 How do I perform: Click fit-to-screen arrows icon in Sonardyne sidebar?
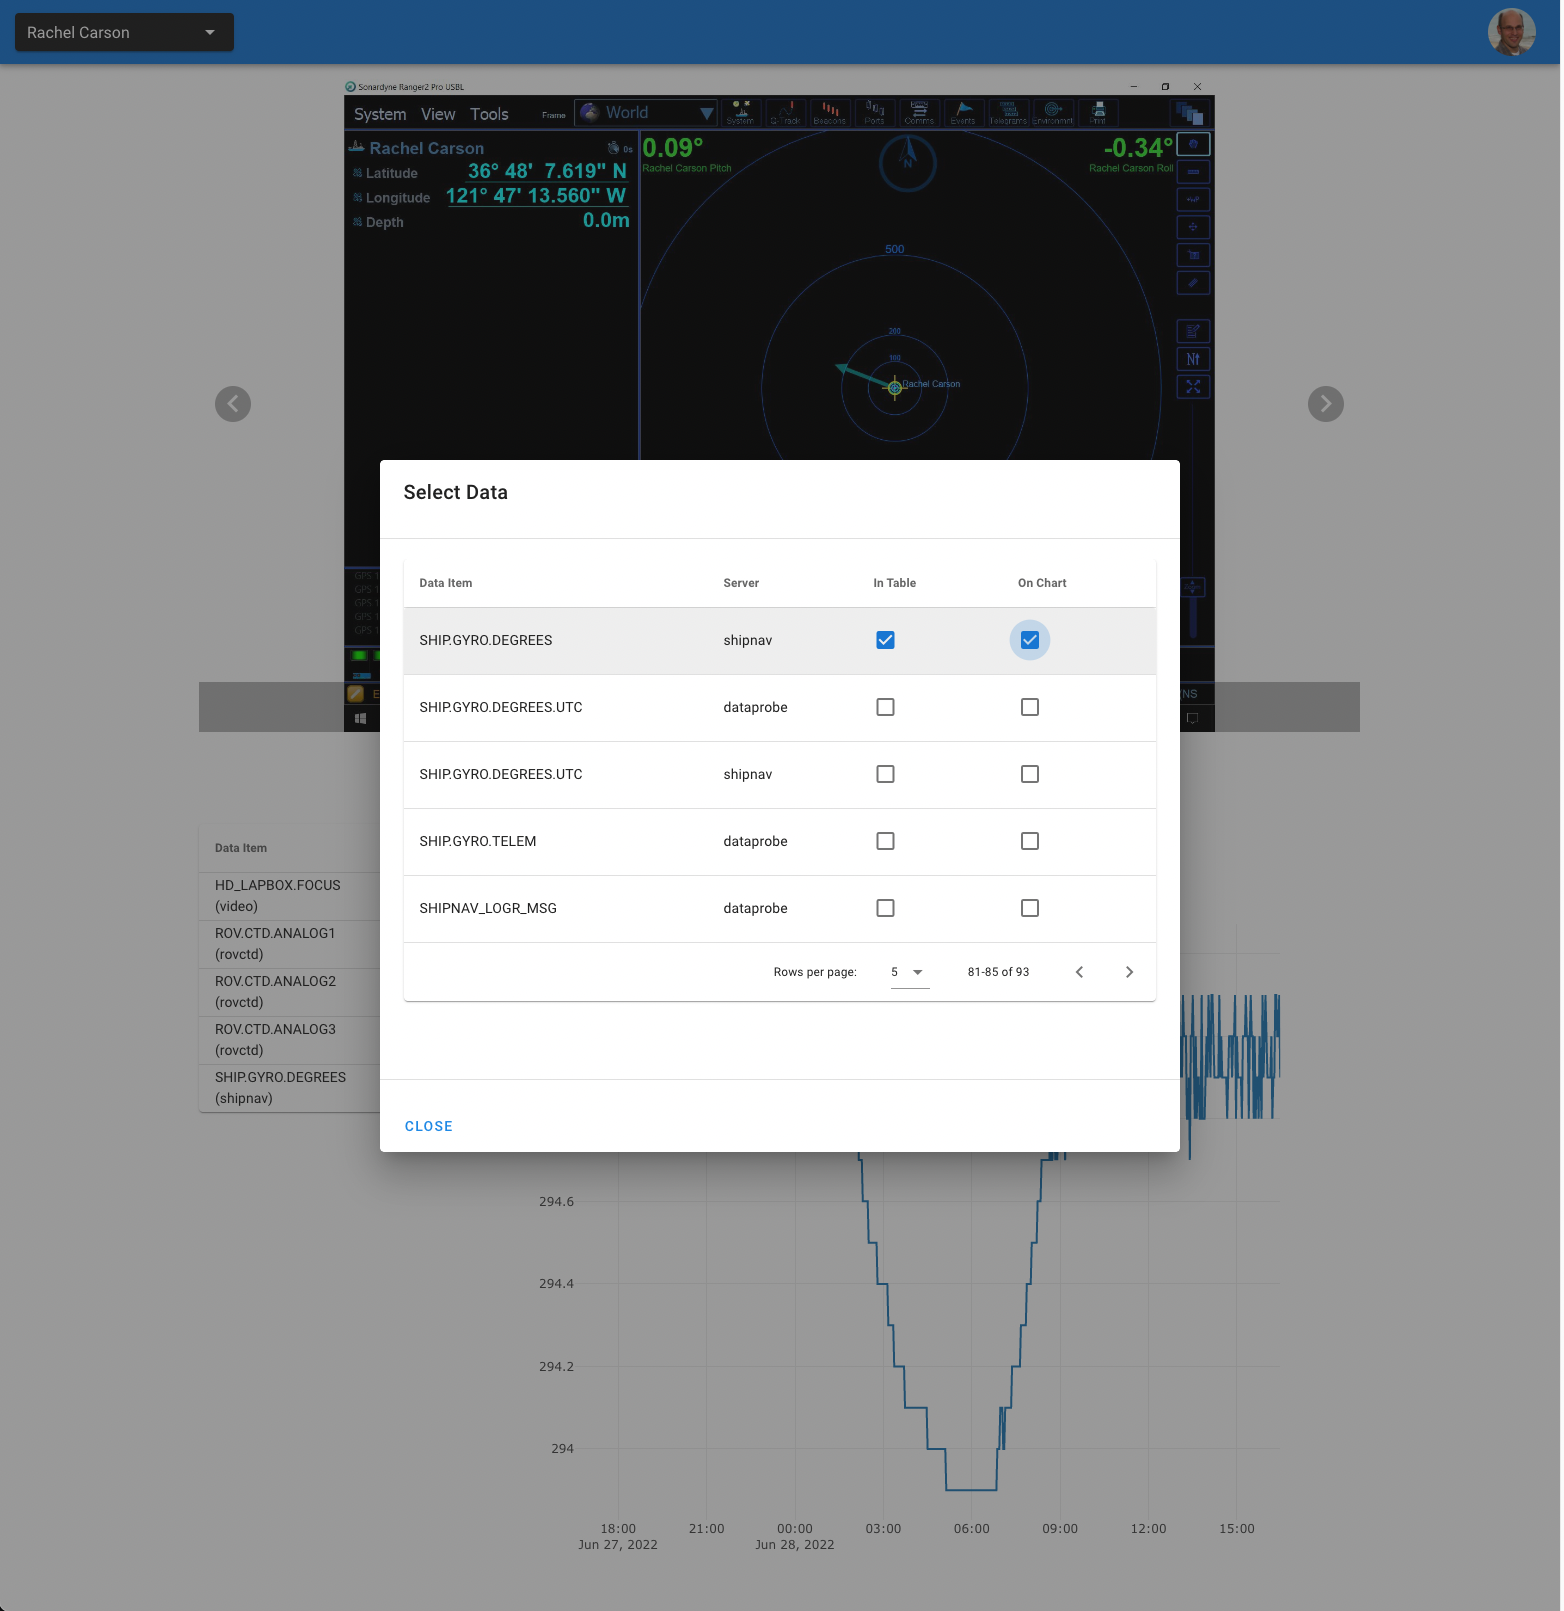pyautogui.click(x=1193, y=387)
